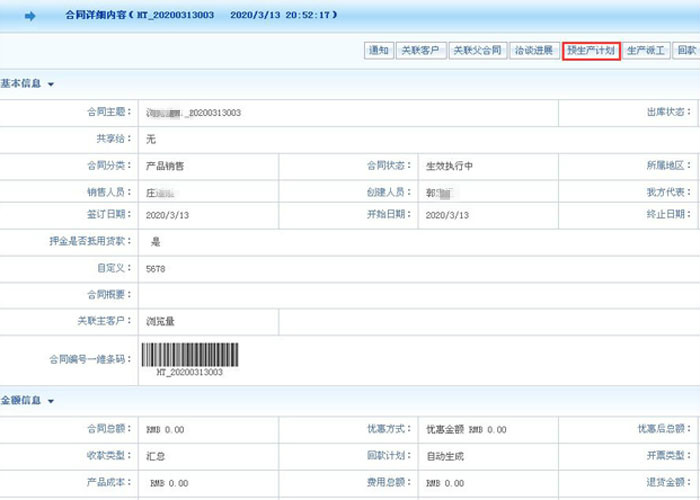Click the 汇总 payment type value
The height and width of the screenshot is (500, 700).
155,455
